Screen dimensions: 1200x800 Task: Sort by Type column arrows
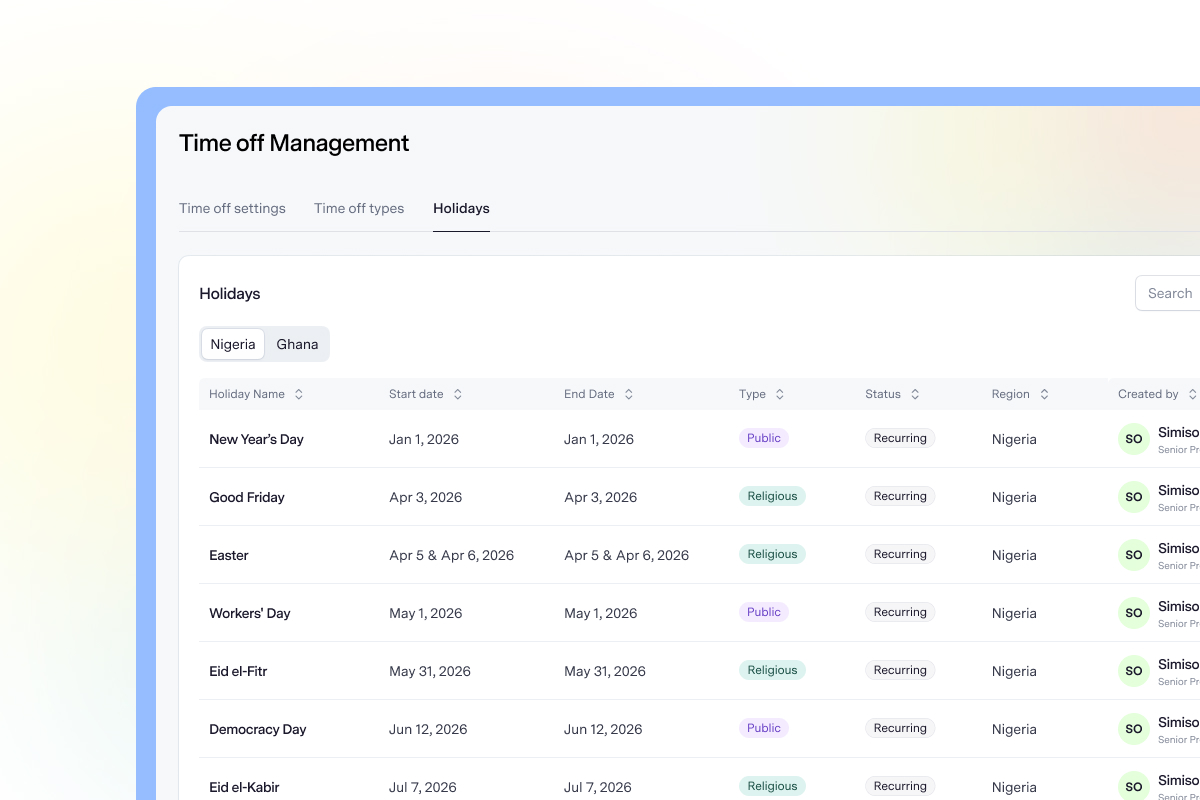780,394
